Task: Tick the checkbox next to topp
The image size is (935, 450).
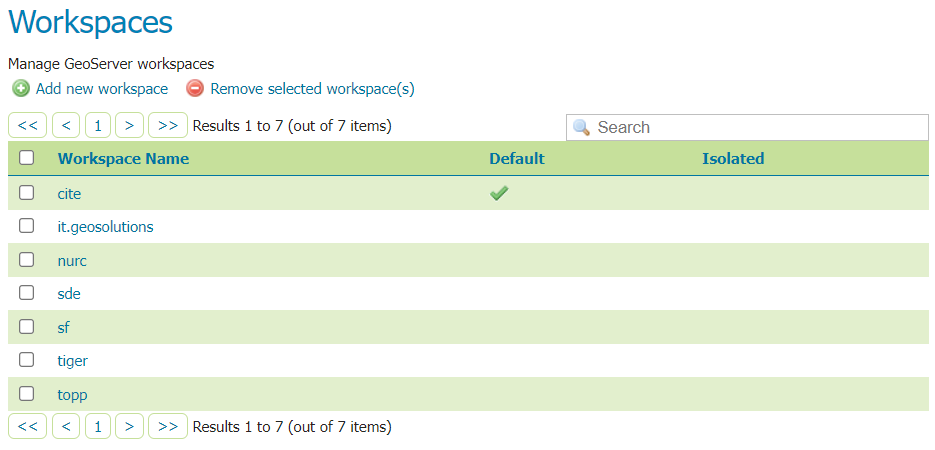Action: click(27, 393)
